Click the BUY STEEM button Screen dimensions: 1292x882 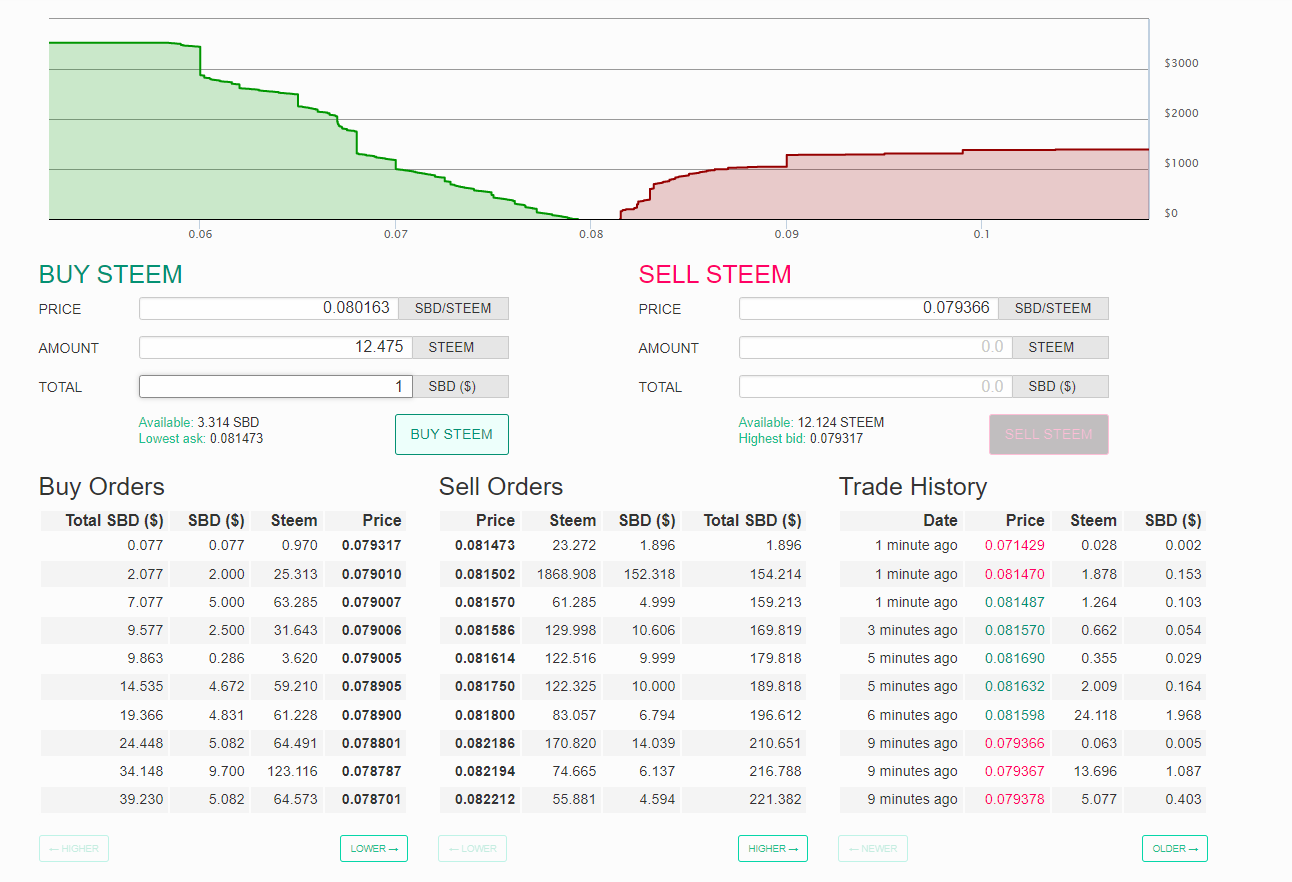pyautogui.click(x=452, y=434)
